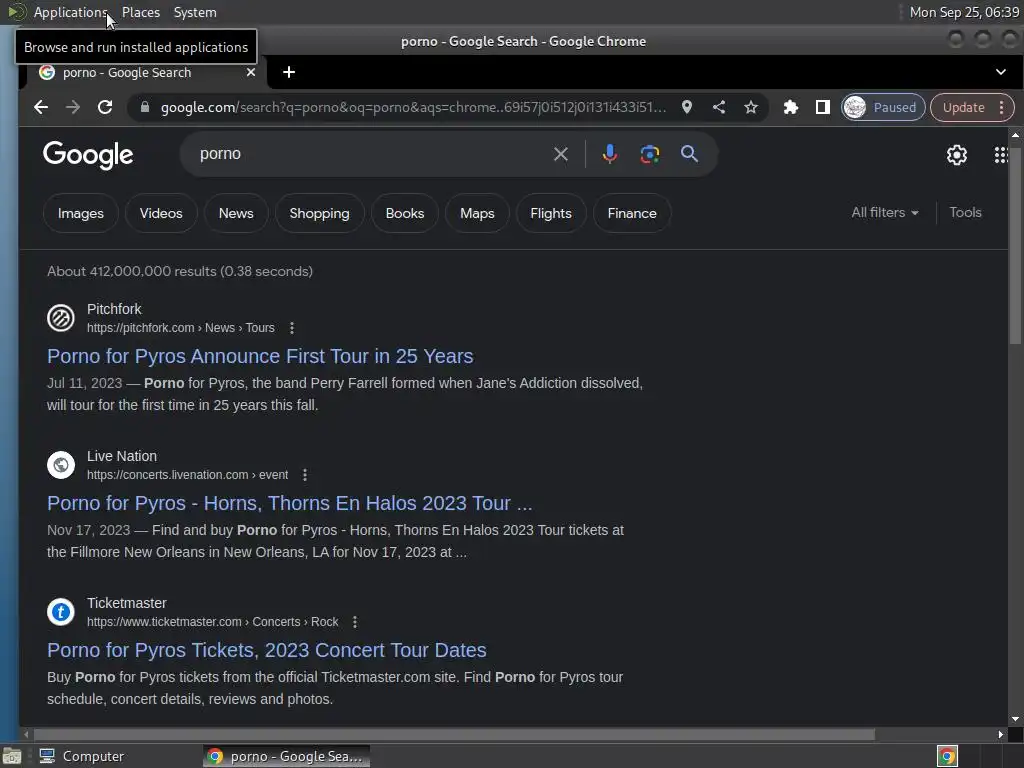Switch to Videos results

coord(161,213)
